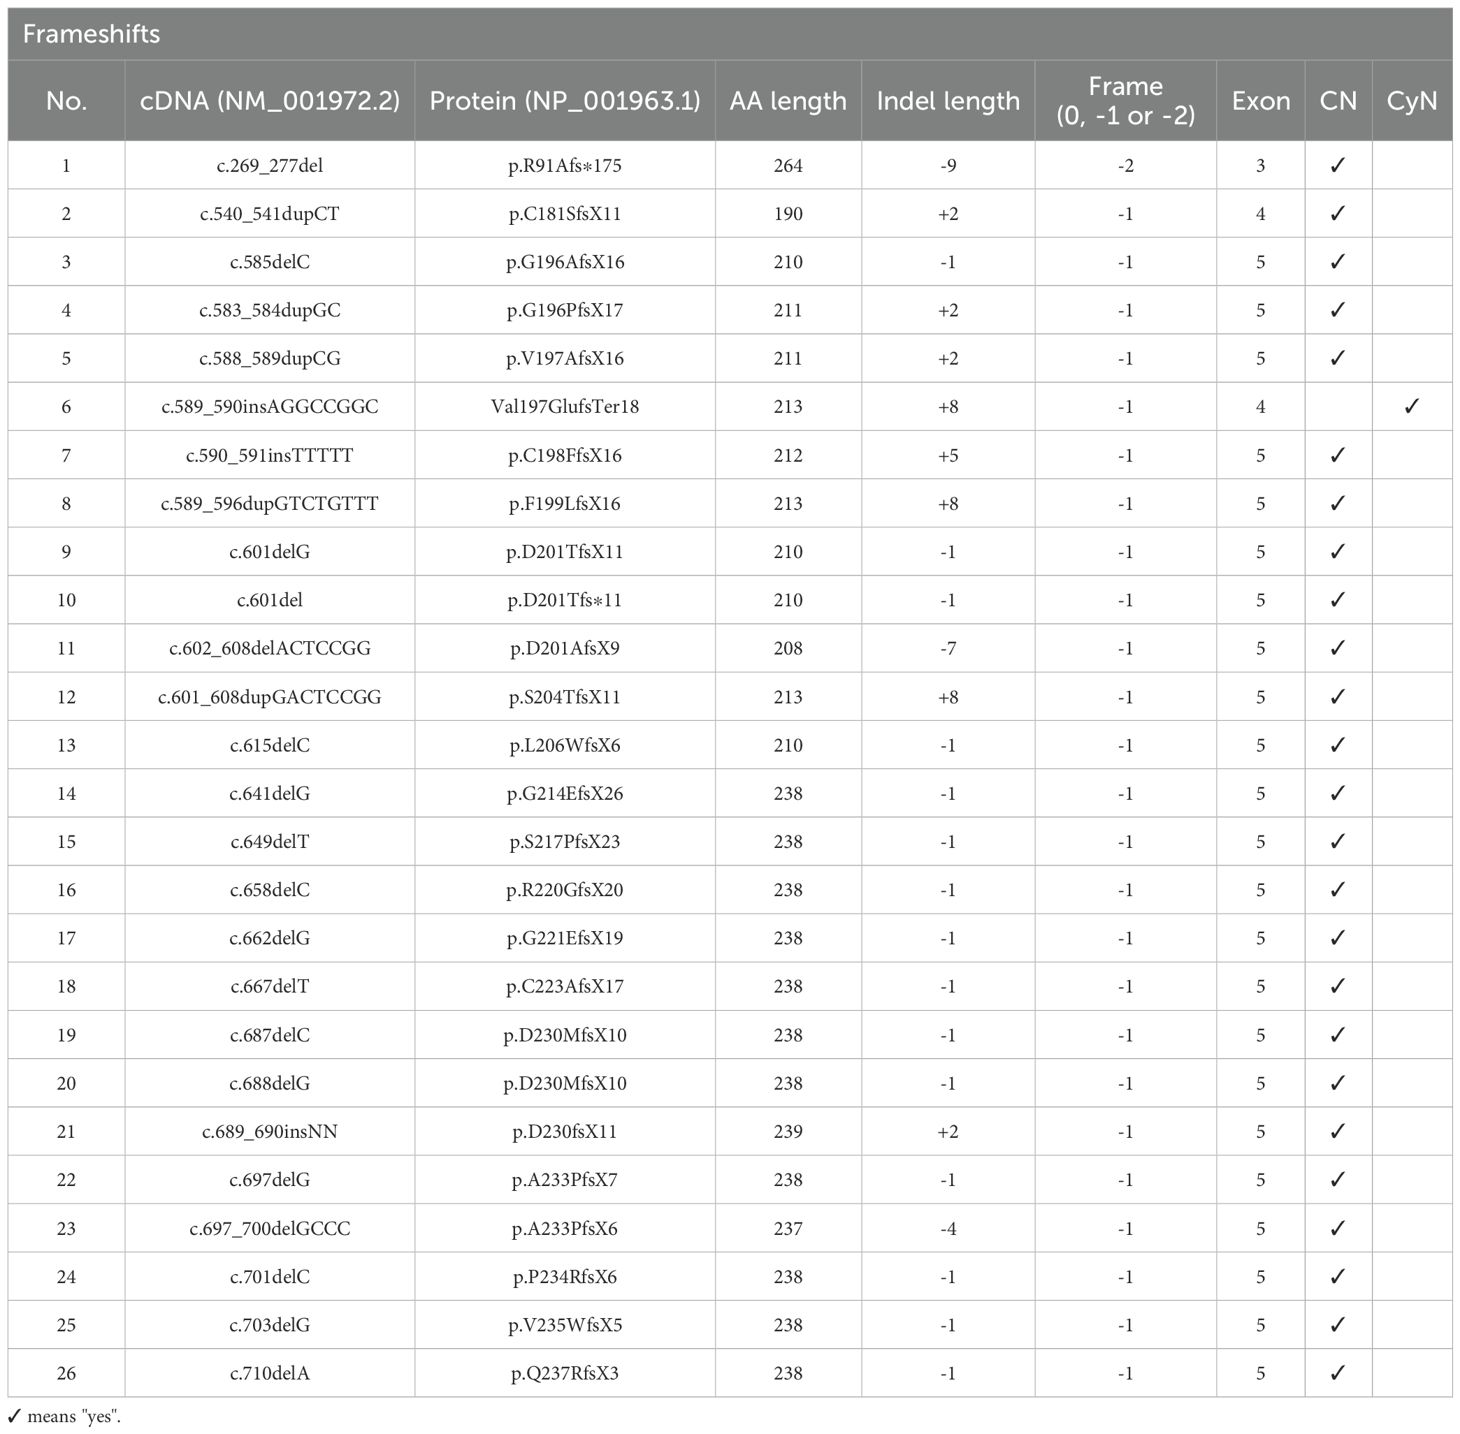
Task: Click the CN checkmark in the c.269_277del row
Action: coord(1338,166)
